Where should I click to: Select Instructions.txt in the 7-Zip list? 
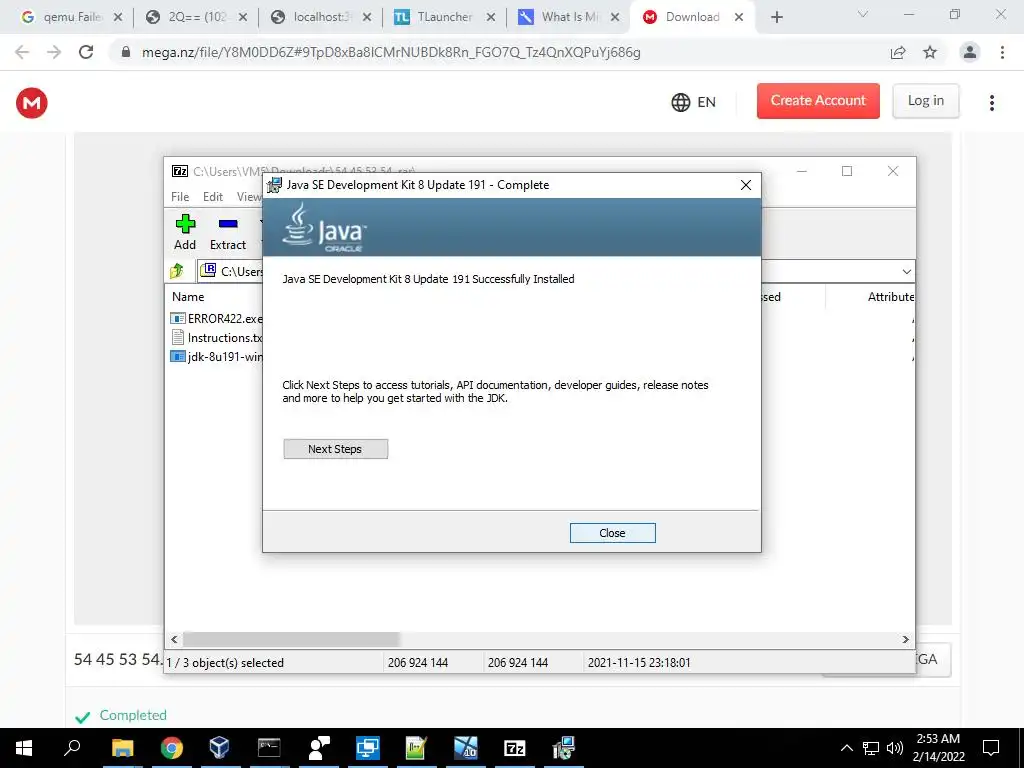tap(217, 338)
